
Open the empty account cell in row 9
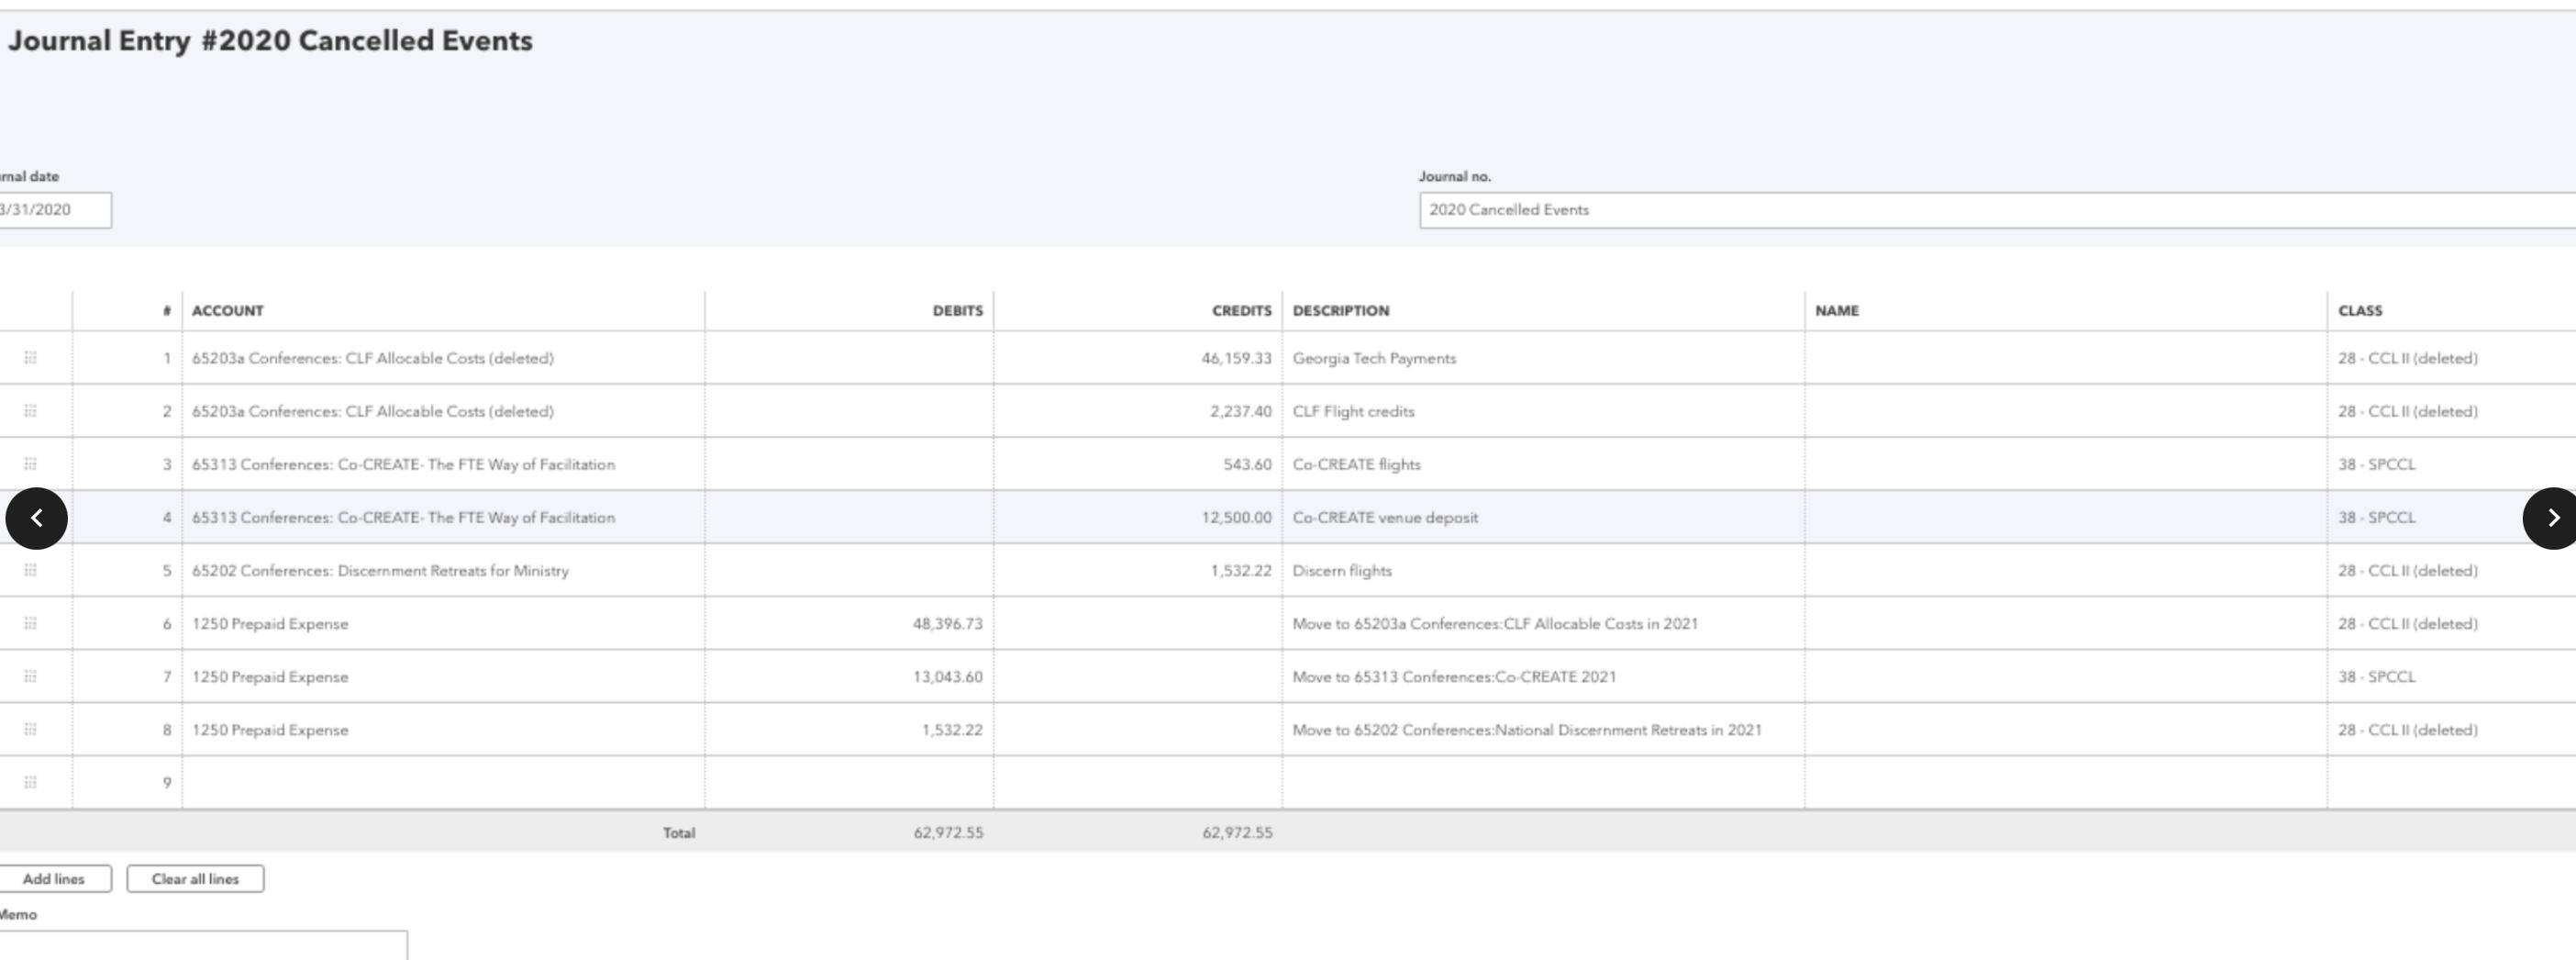pyautogui.click(x=442, y=783)
